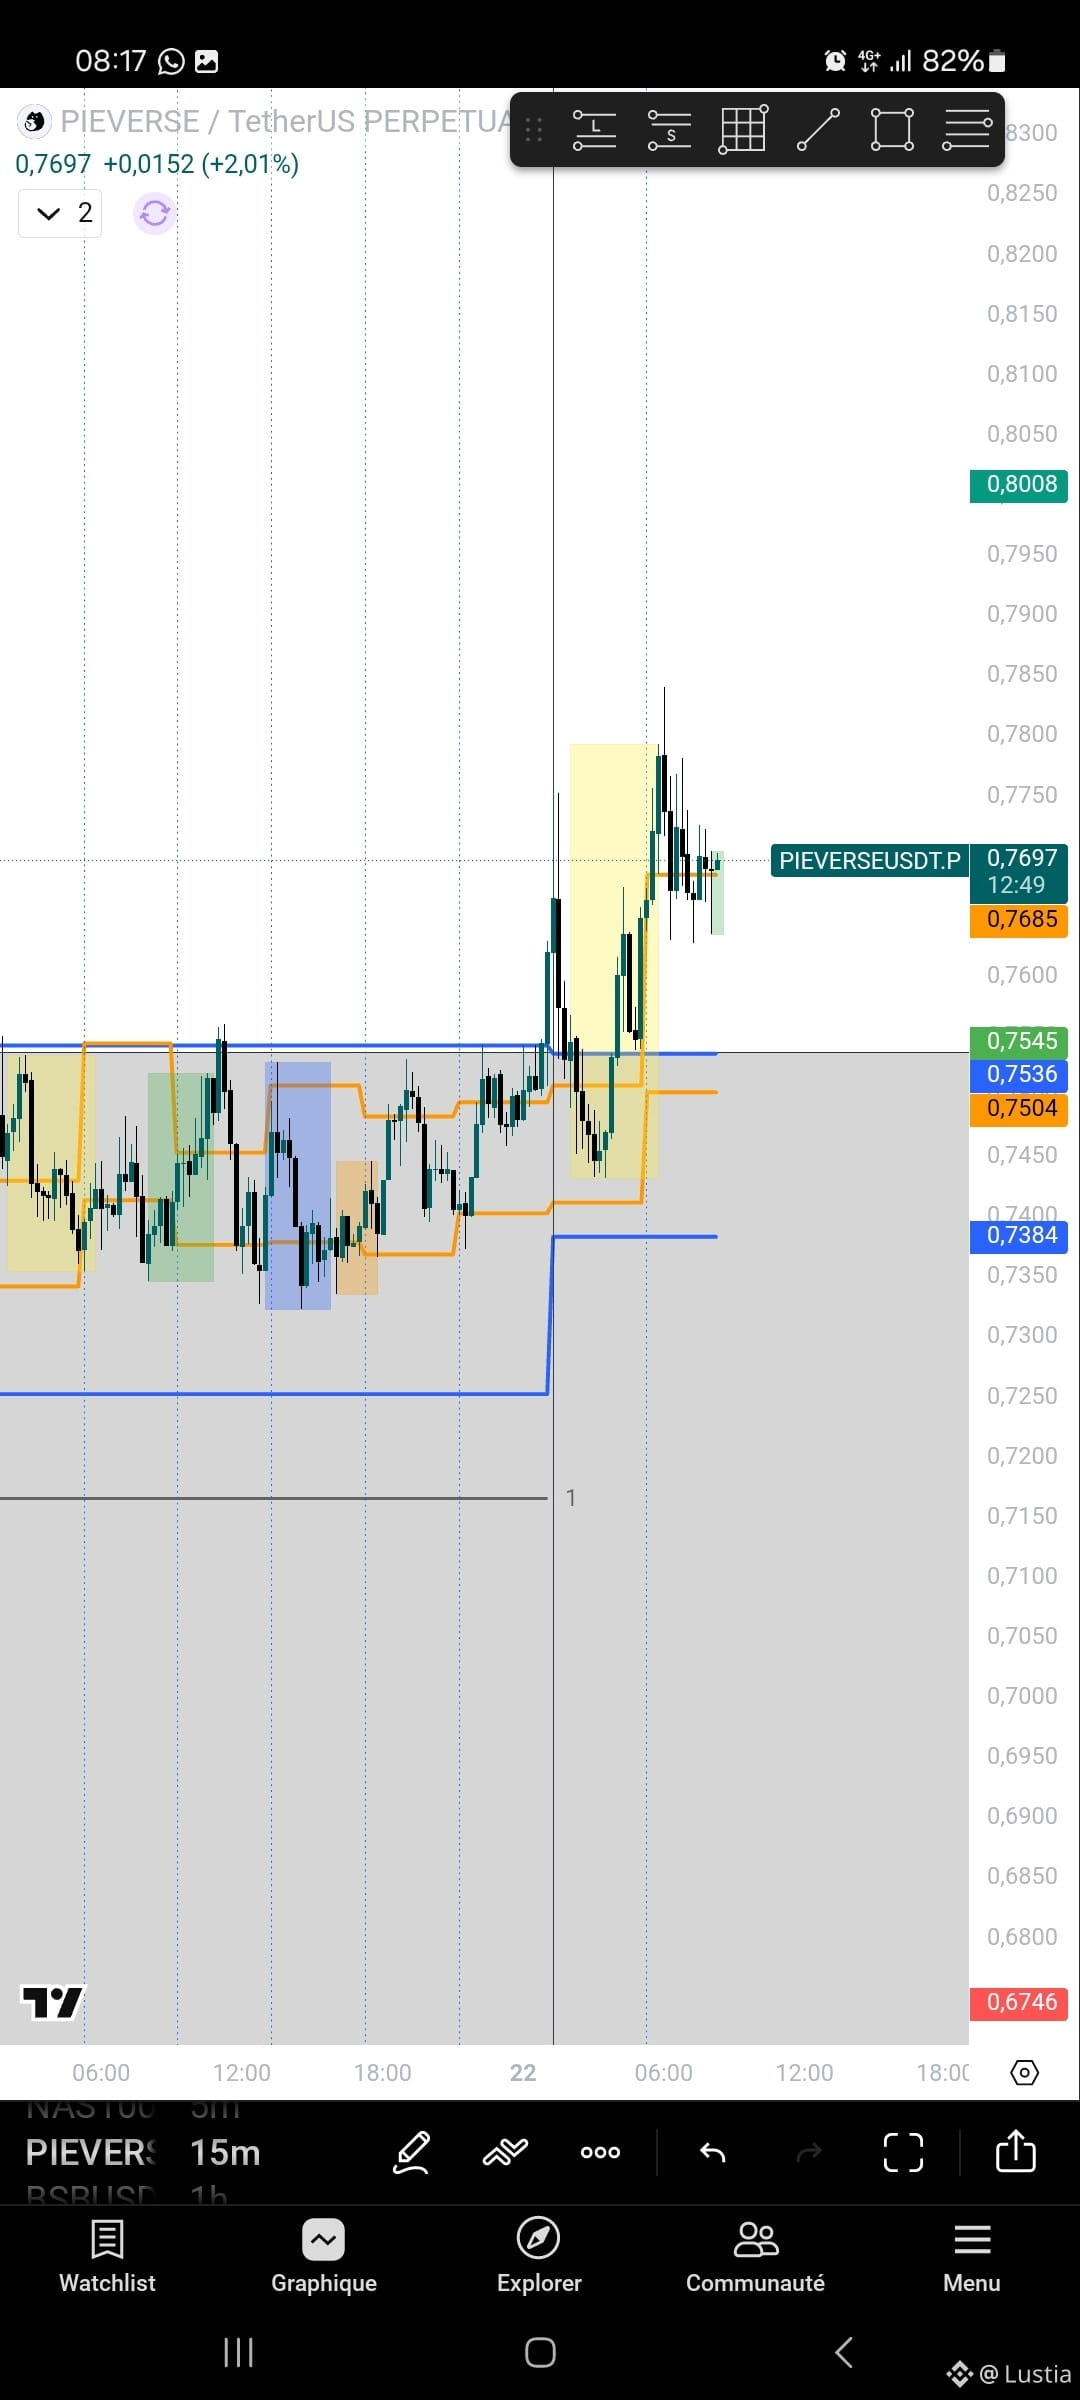The height and width of the screenshot is (2400, 1080).
Task: Undo the last chart action
Action: coord(713,2152)
